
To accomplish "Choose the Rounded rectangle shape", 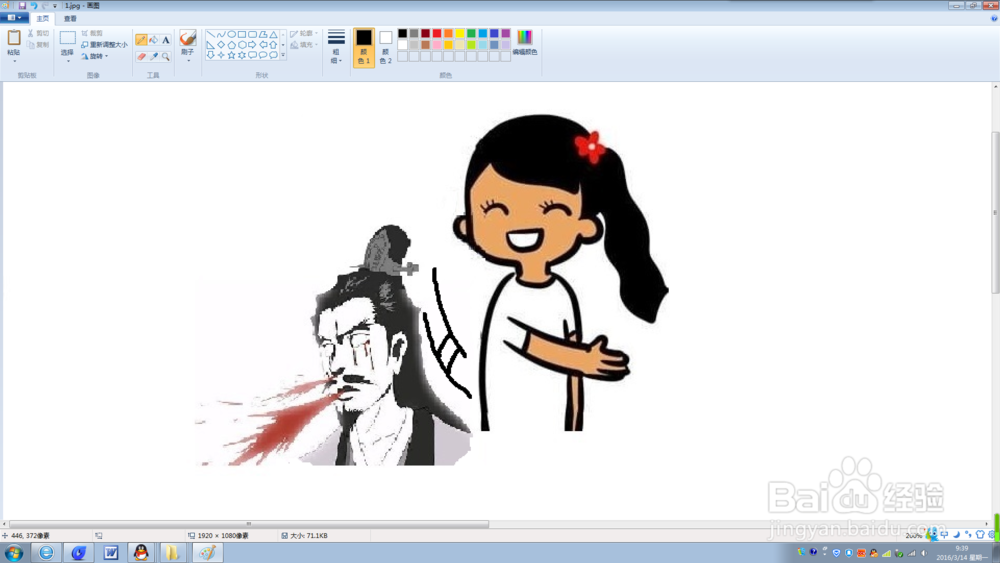I will (253, 34).
